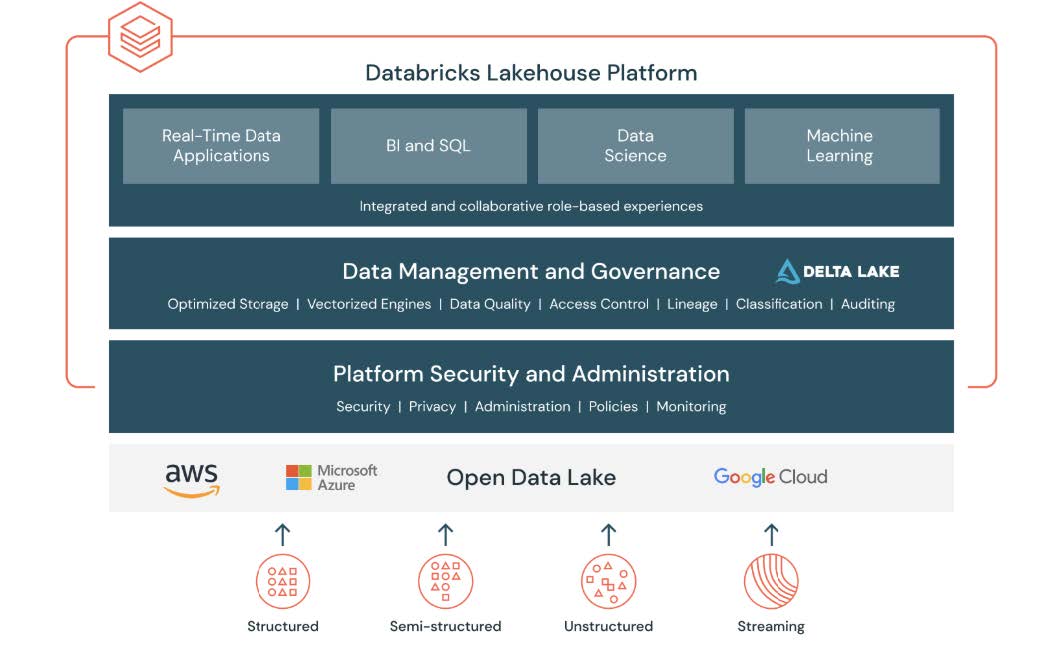Click the AWS logo

point(192,479)
